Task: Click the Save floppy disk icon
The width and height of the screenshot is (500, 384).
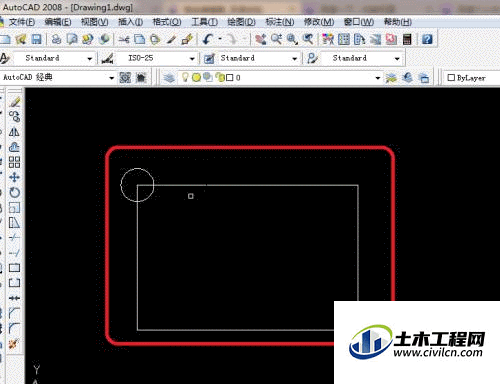Action: pos(36,39)
